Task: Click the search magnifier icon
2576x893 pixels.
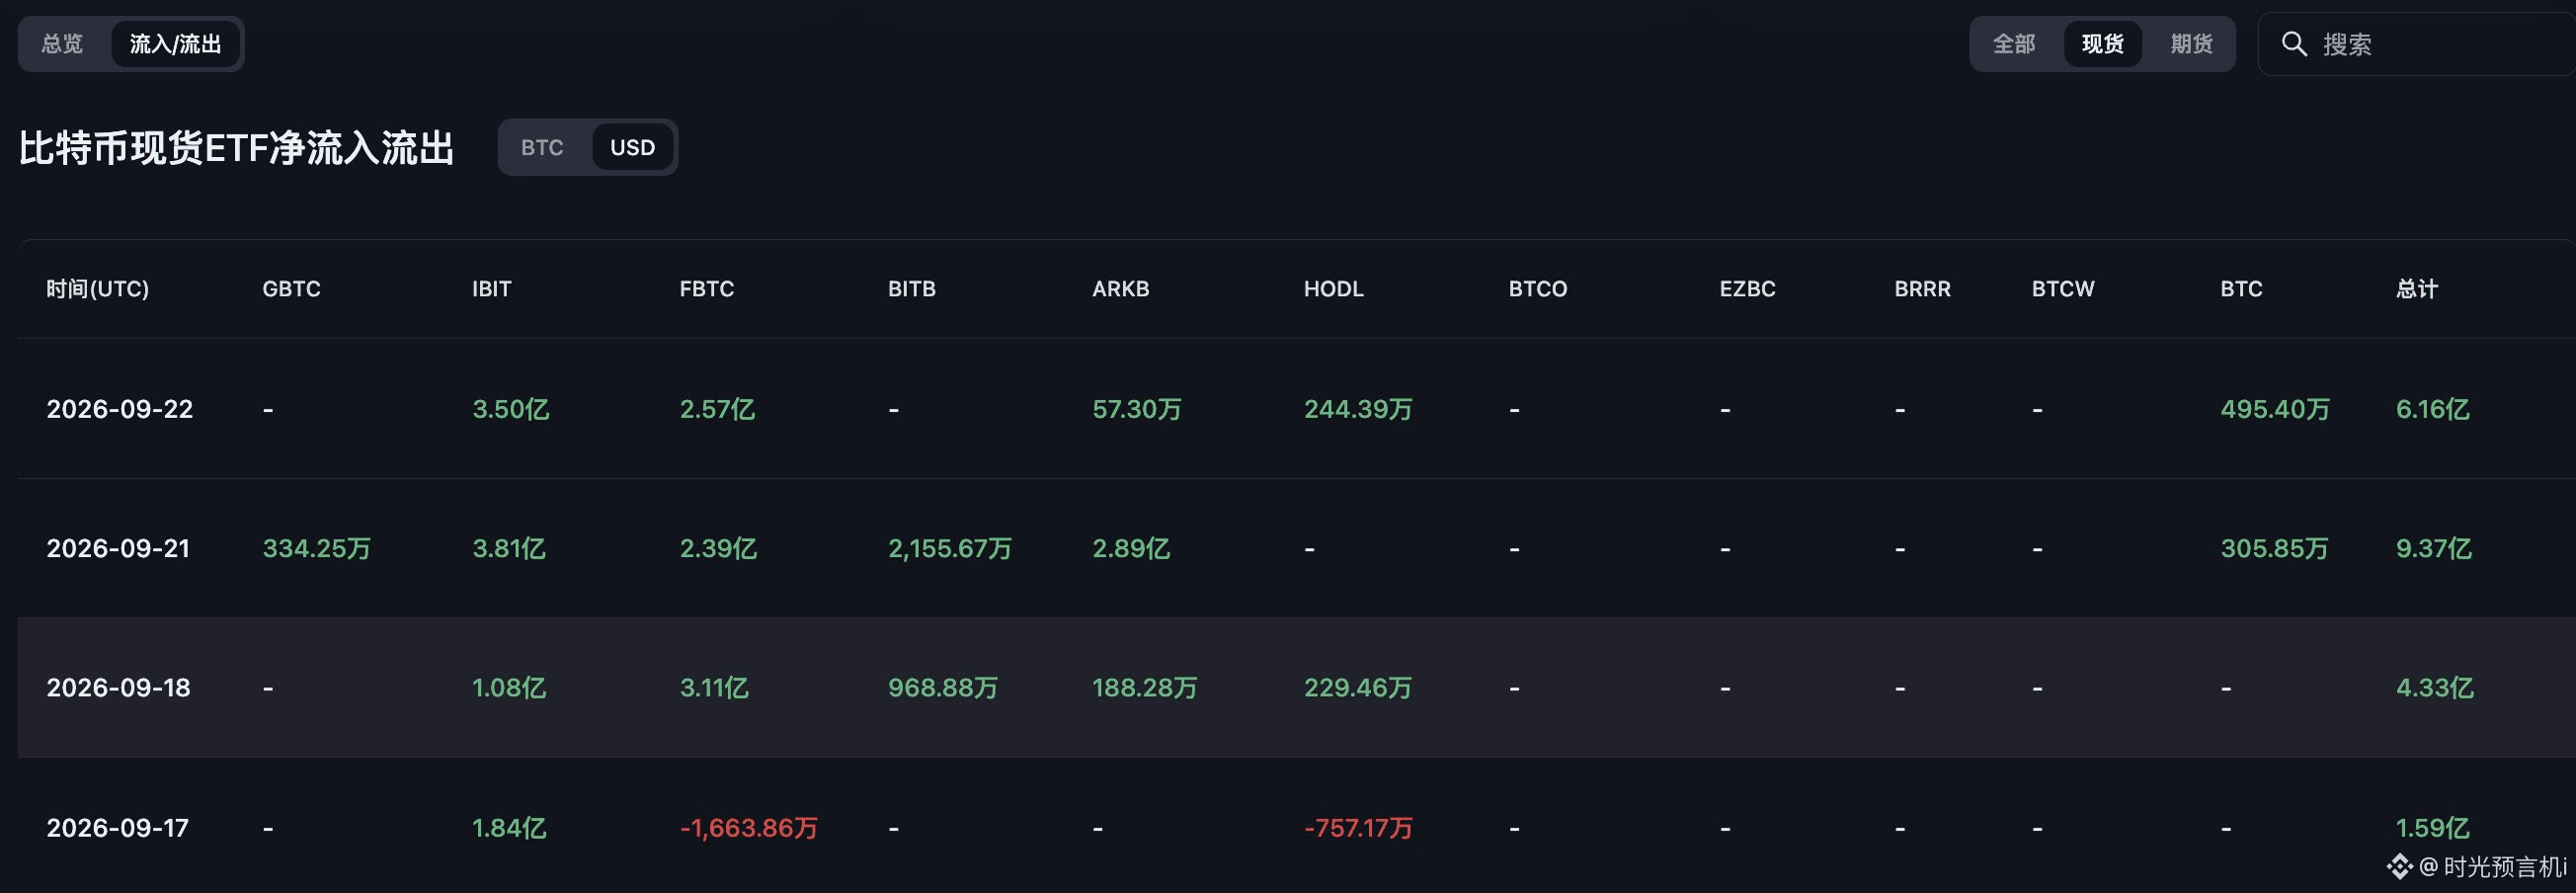Action: [x=2293, y=44]
